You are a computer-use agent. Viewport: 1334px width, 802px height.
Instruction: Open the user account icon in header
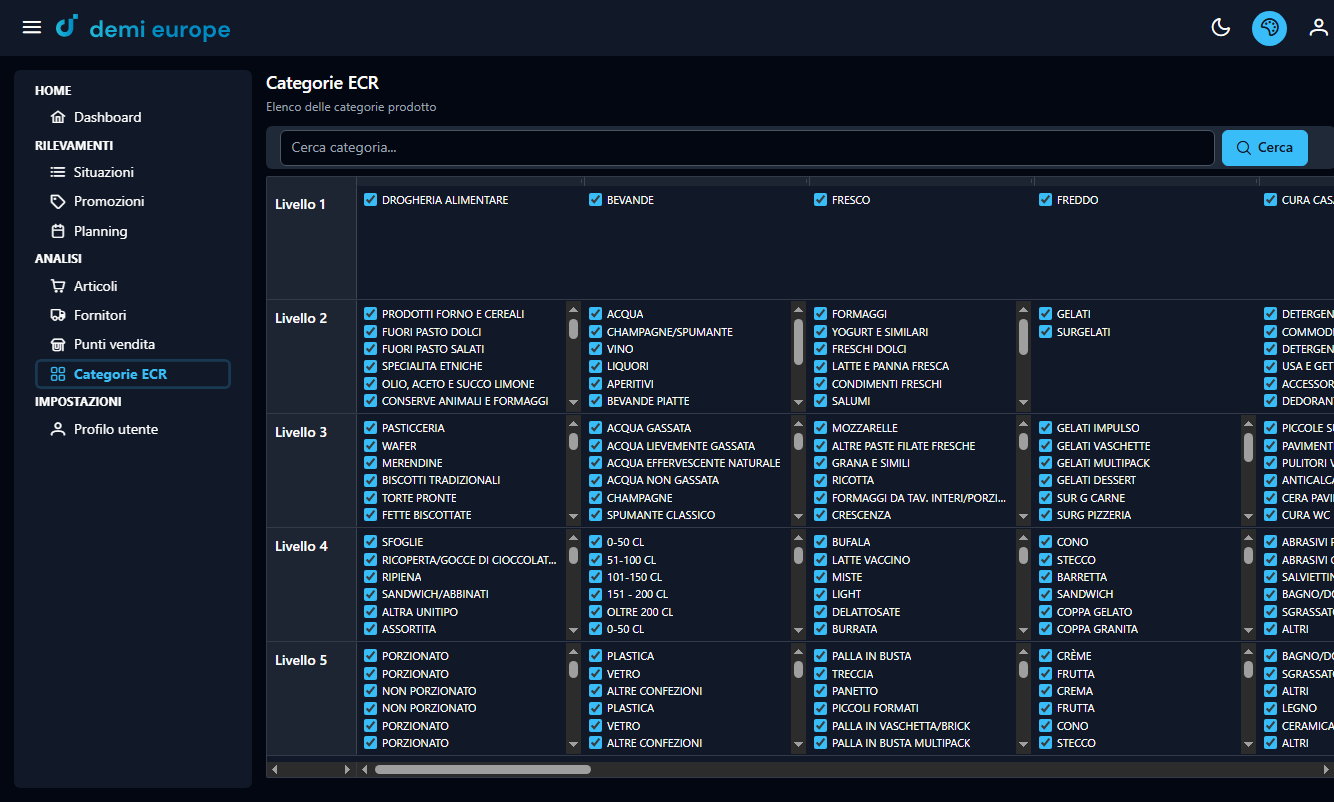click(x=1319, y=27)
